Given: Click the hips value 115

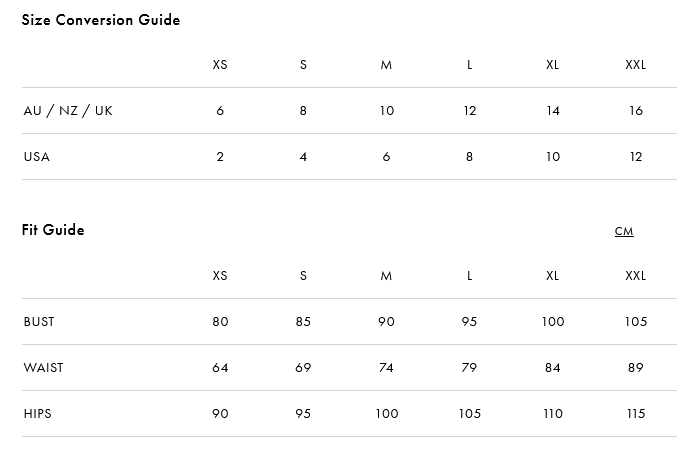Looking at the screenshot, I should tap(636, 413).
